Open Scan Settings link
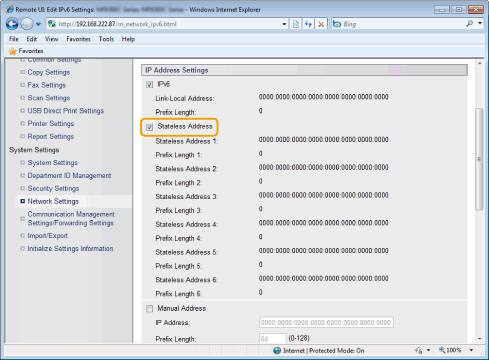This screenshot has width=489, height=360. click(x=49, y=98)
